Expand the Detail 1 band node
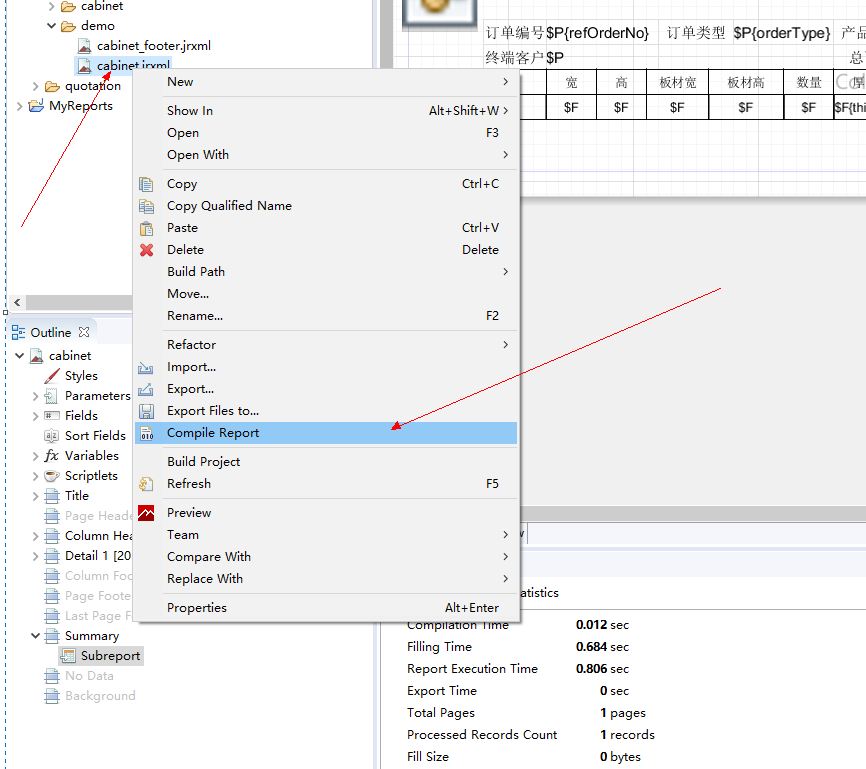This screenshot has width=866, height=769. click(x=35, y=556)
